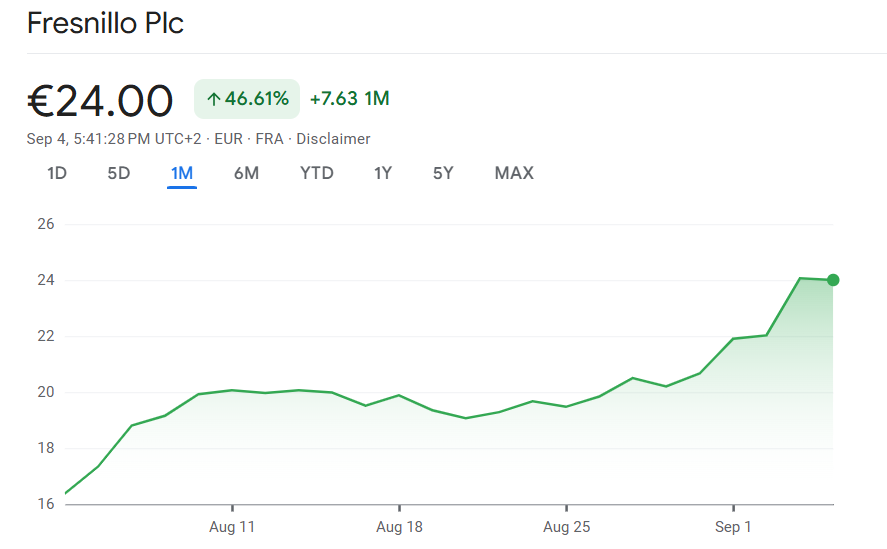887x549 pixels.
Task: Open the Disclaimer link
Action: pos(333,139)
